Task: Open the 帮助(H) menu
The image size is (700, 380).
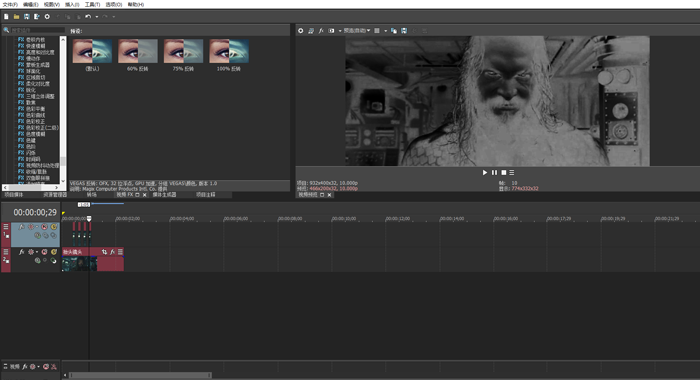Action: coord(136,4)
